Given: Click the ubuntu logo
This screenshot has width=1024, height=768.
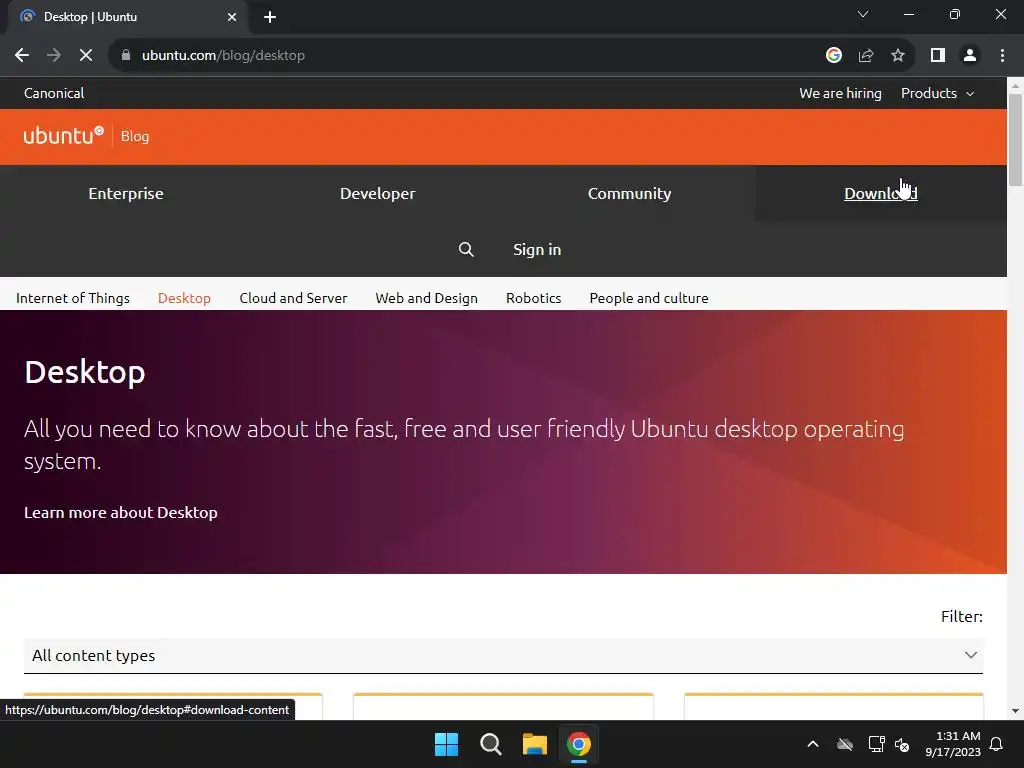Looking at the screenshot, I should (x=64, y=136).
